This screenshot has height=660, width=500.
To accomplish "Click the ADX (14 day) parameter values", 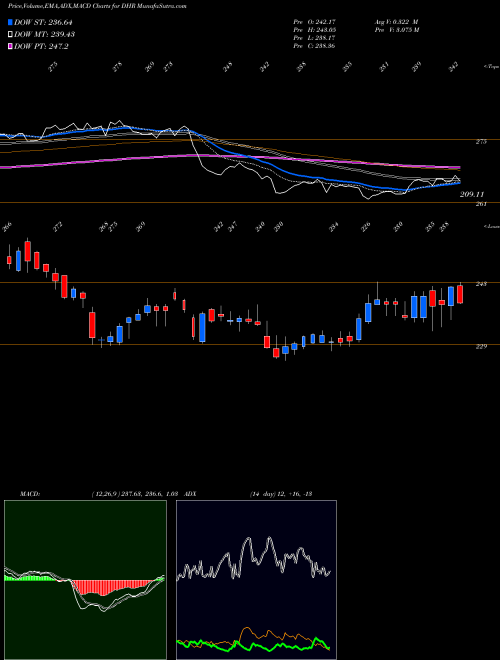I will point(281,494).
